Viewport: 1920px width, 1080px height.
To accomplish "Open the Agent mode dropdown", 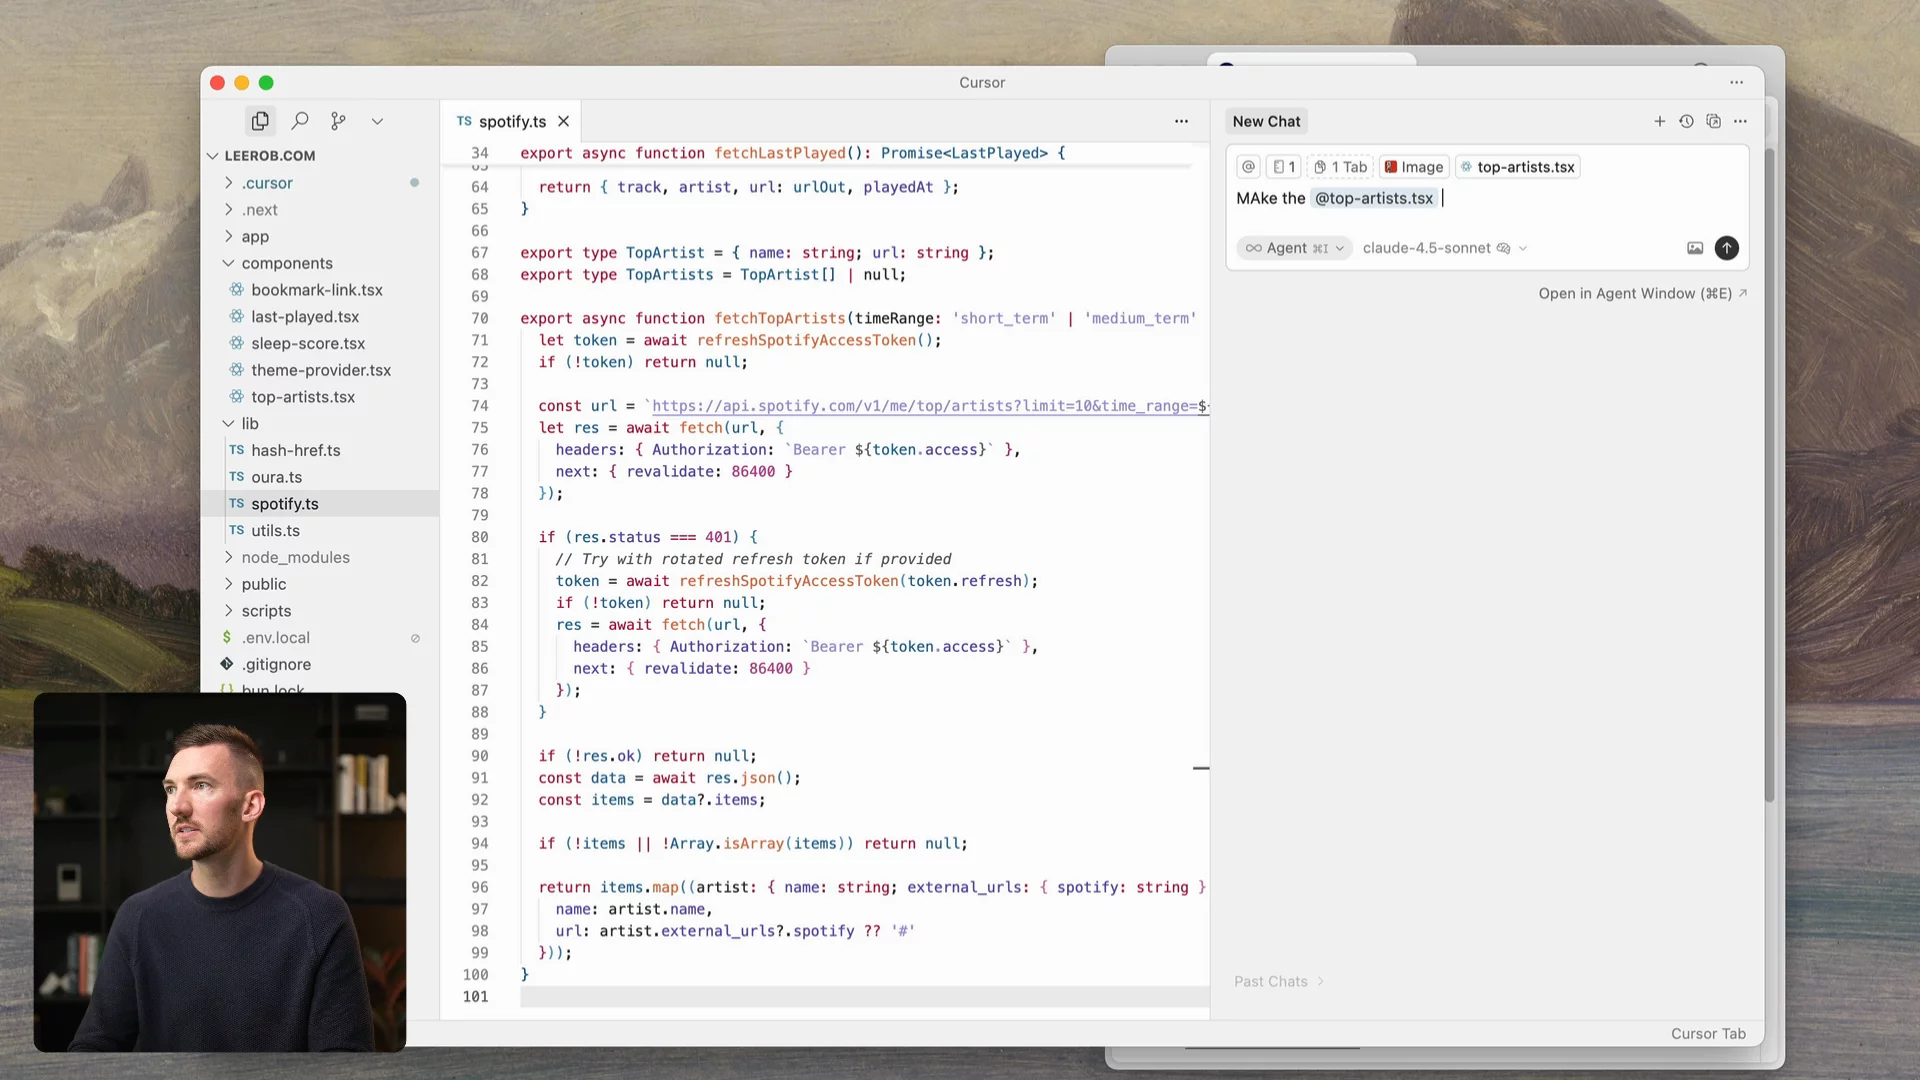I will (1295, 248).
